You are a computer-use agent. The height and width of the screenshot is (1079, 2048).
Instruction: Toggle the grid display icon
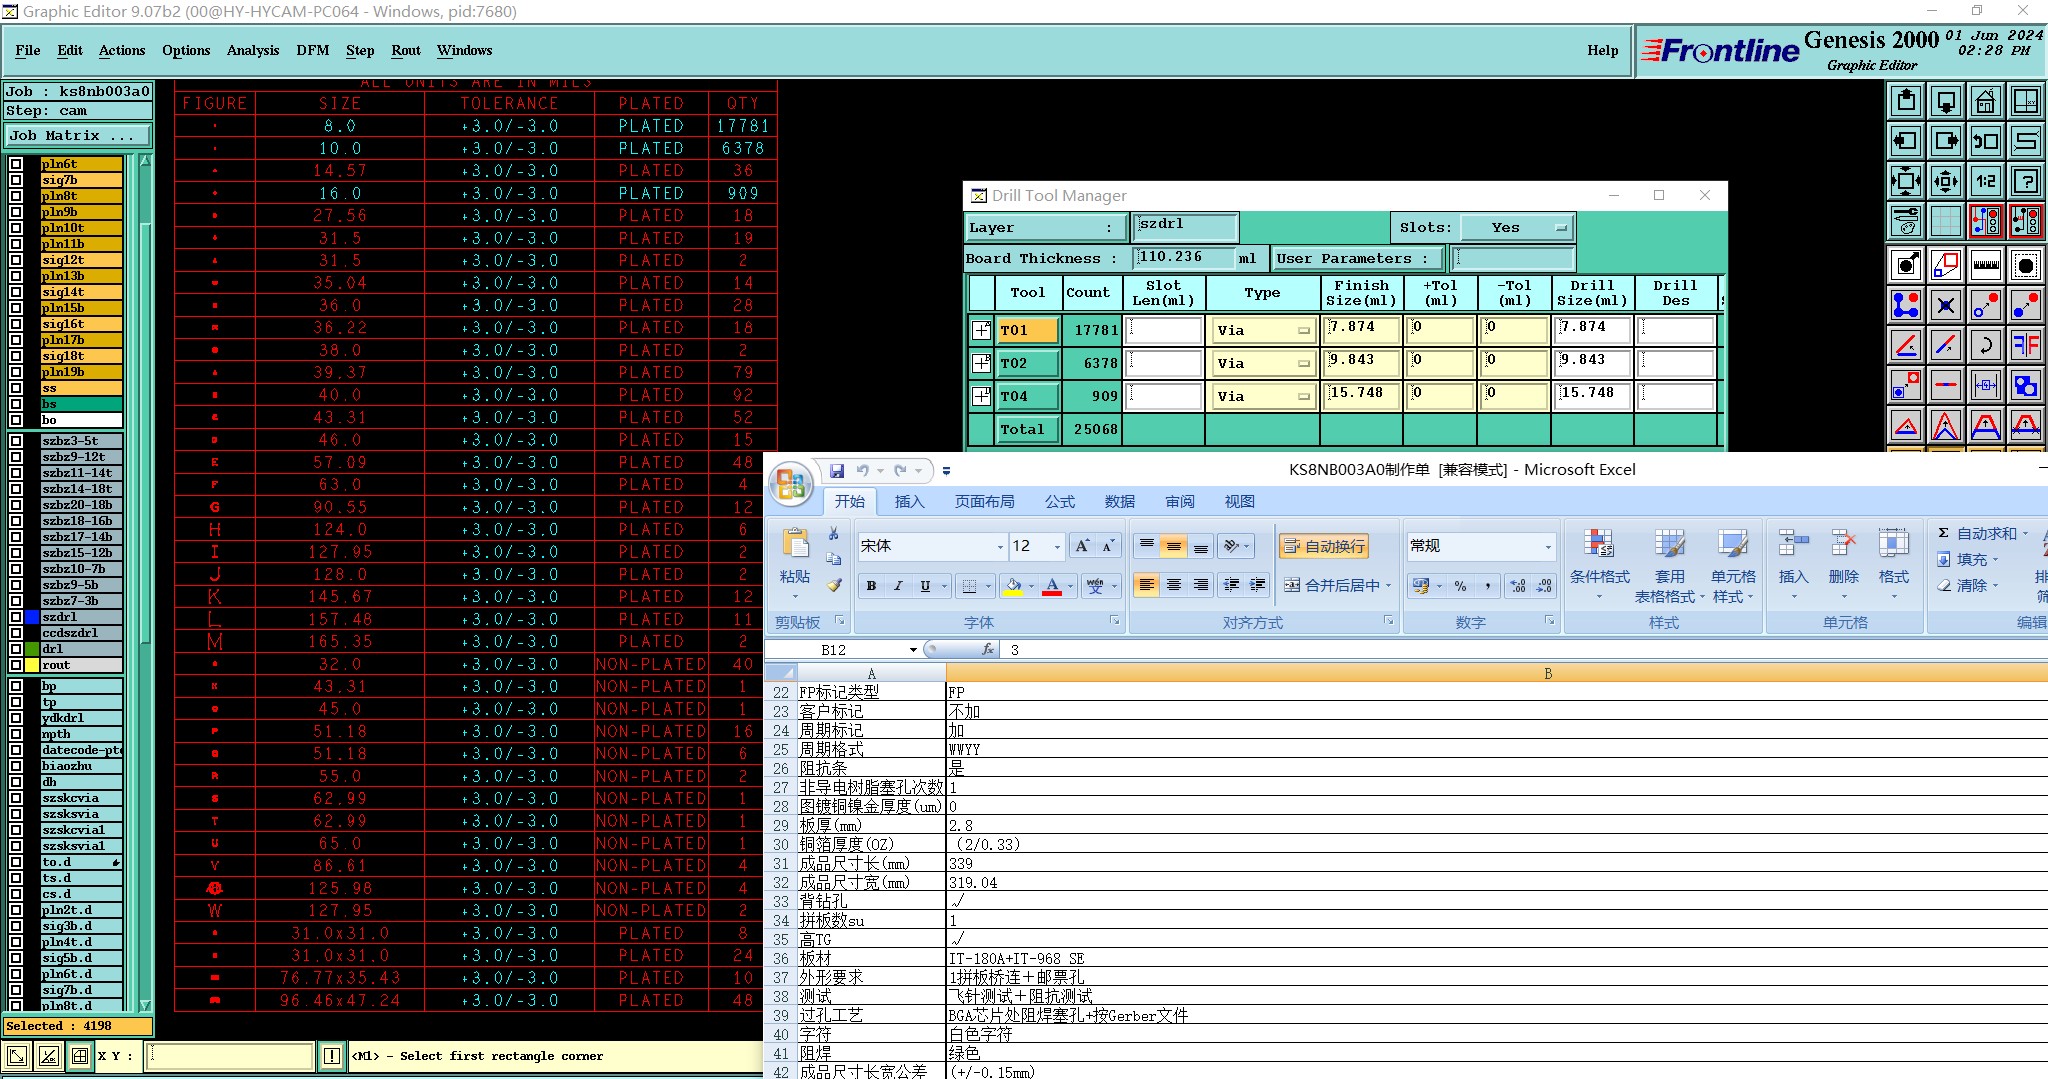tap(1945, 221)
